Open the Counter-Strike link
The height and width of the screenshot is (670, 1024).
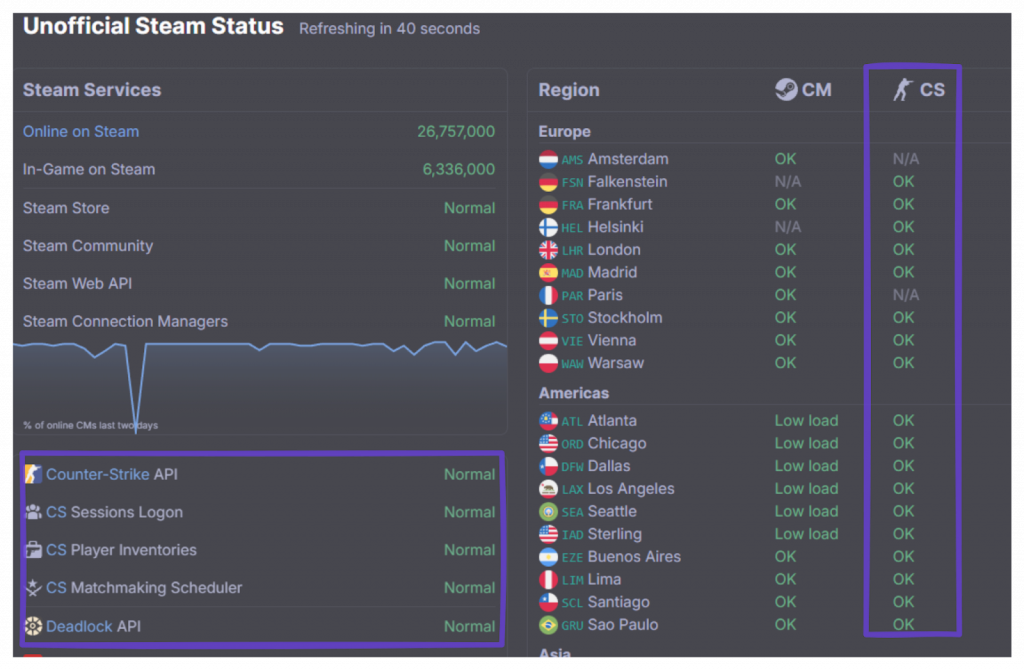(98, 474)
